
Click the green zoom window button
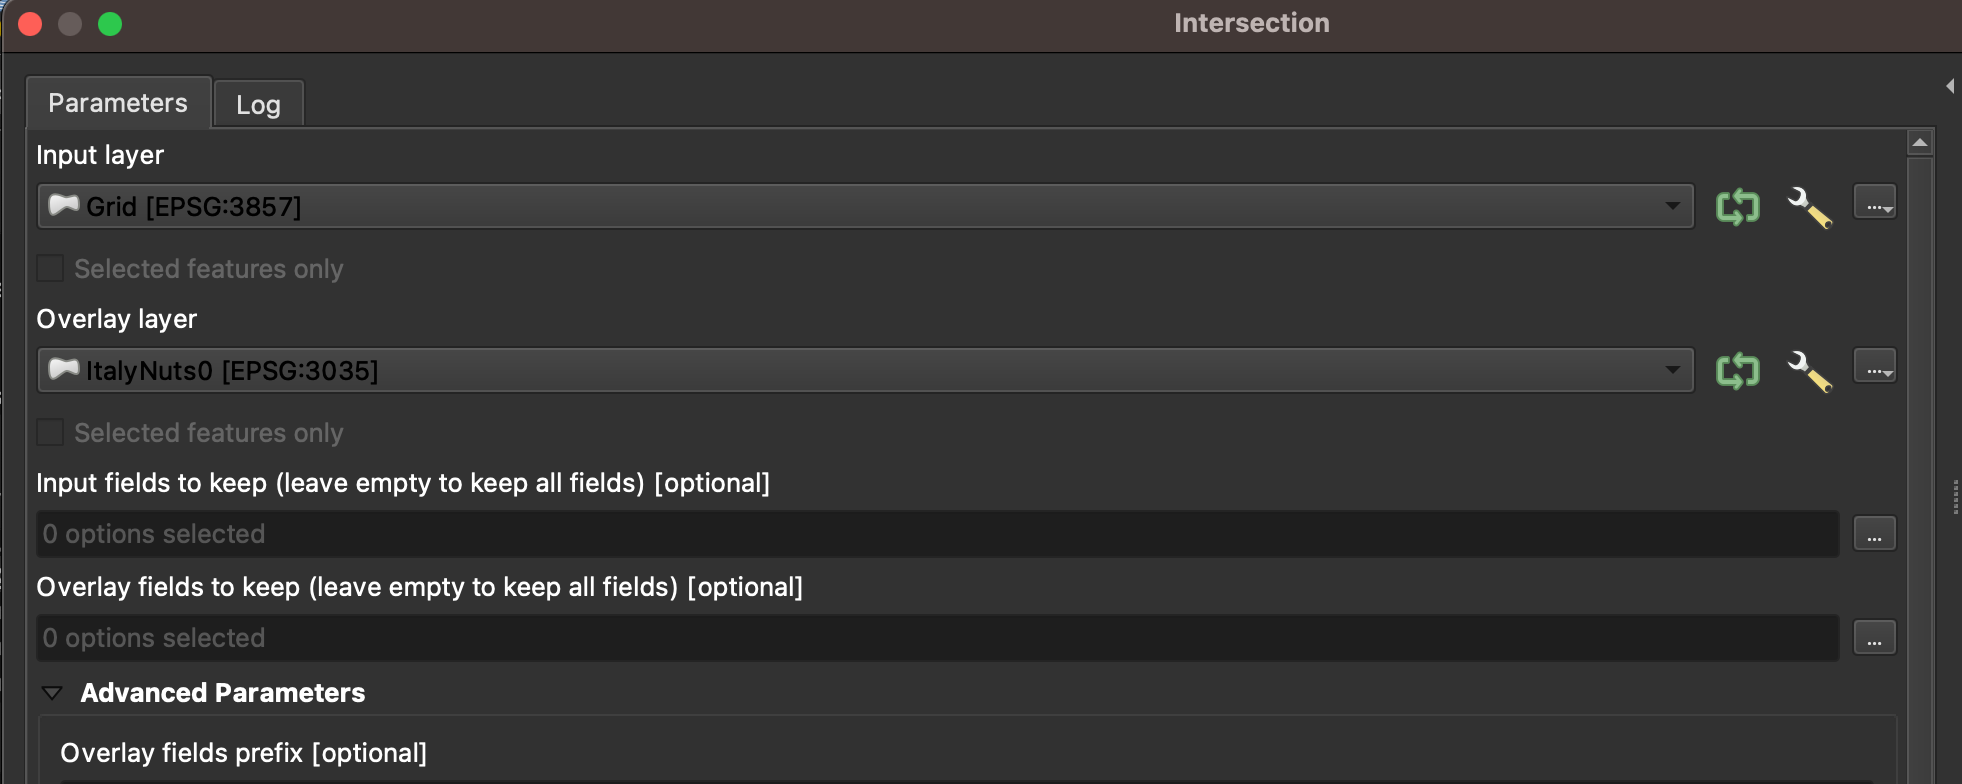(x=110, y=24)
